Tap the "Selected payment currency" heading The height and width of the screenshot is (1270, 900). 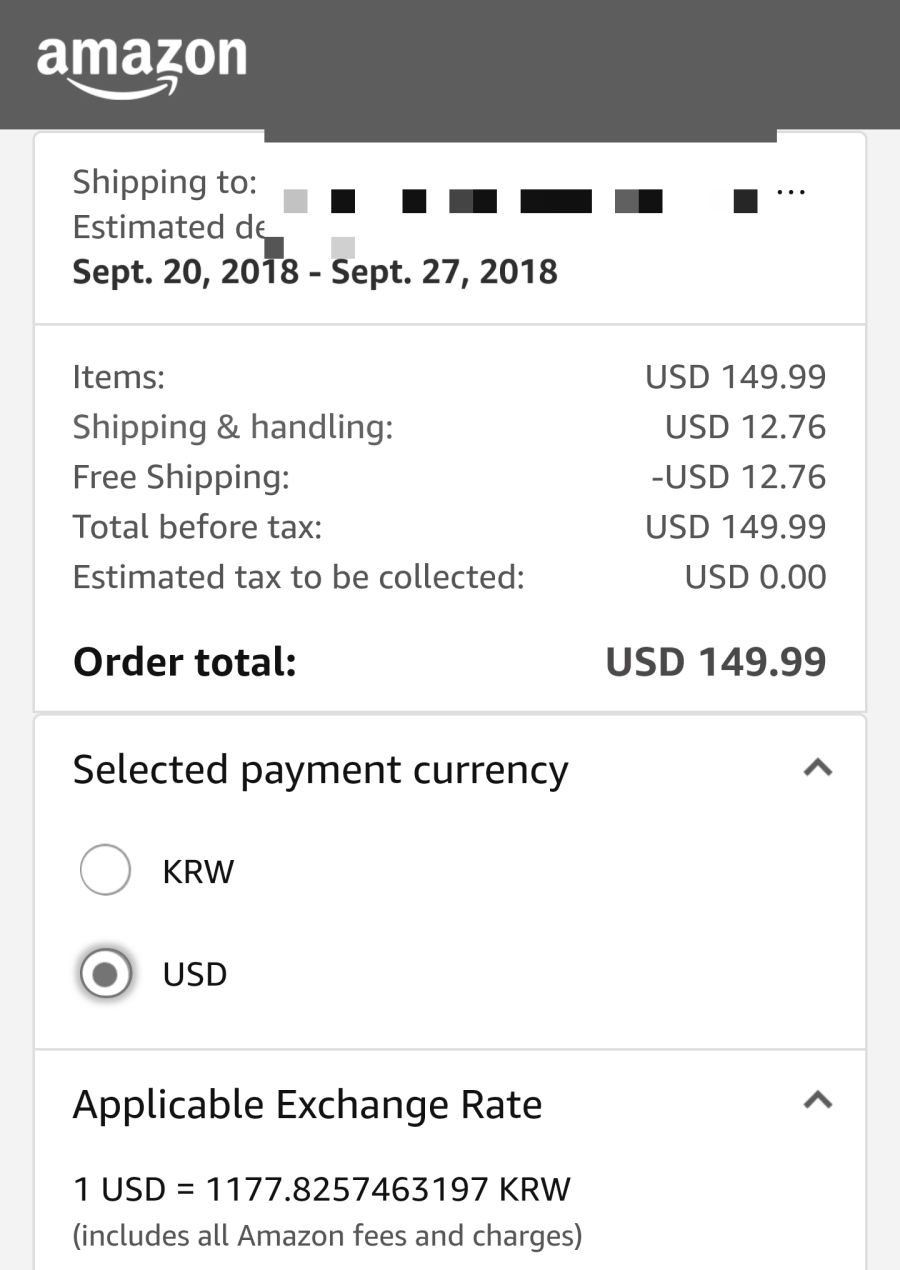coord(320,770)
